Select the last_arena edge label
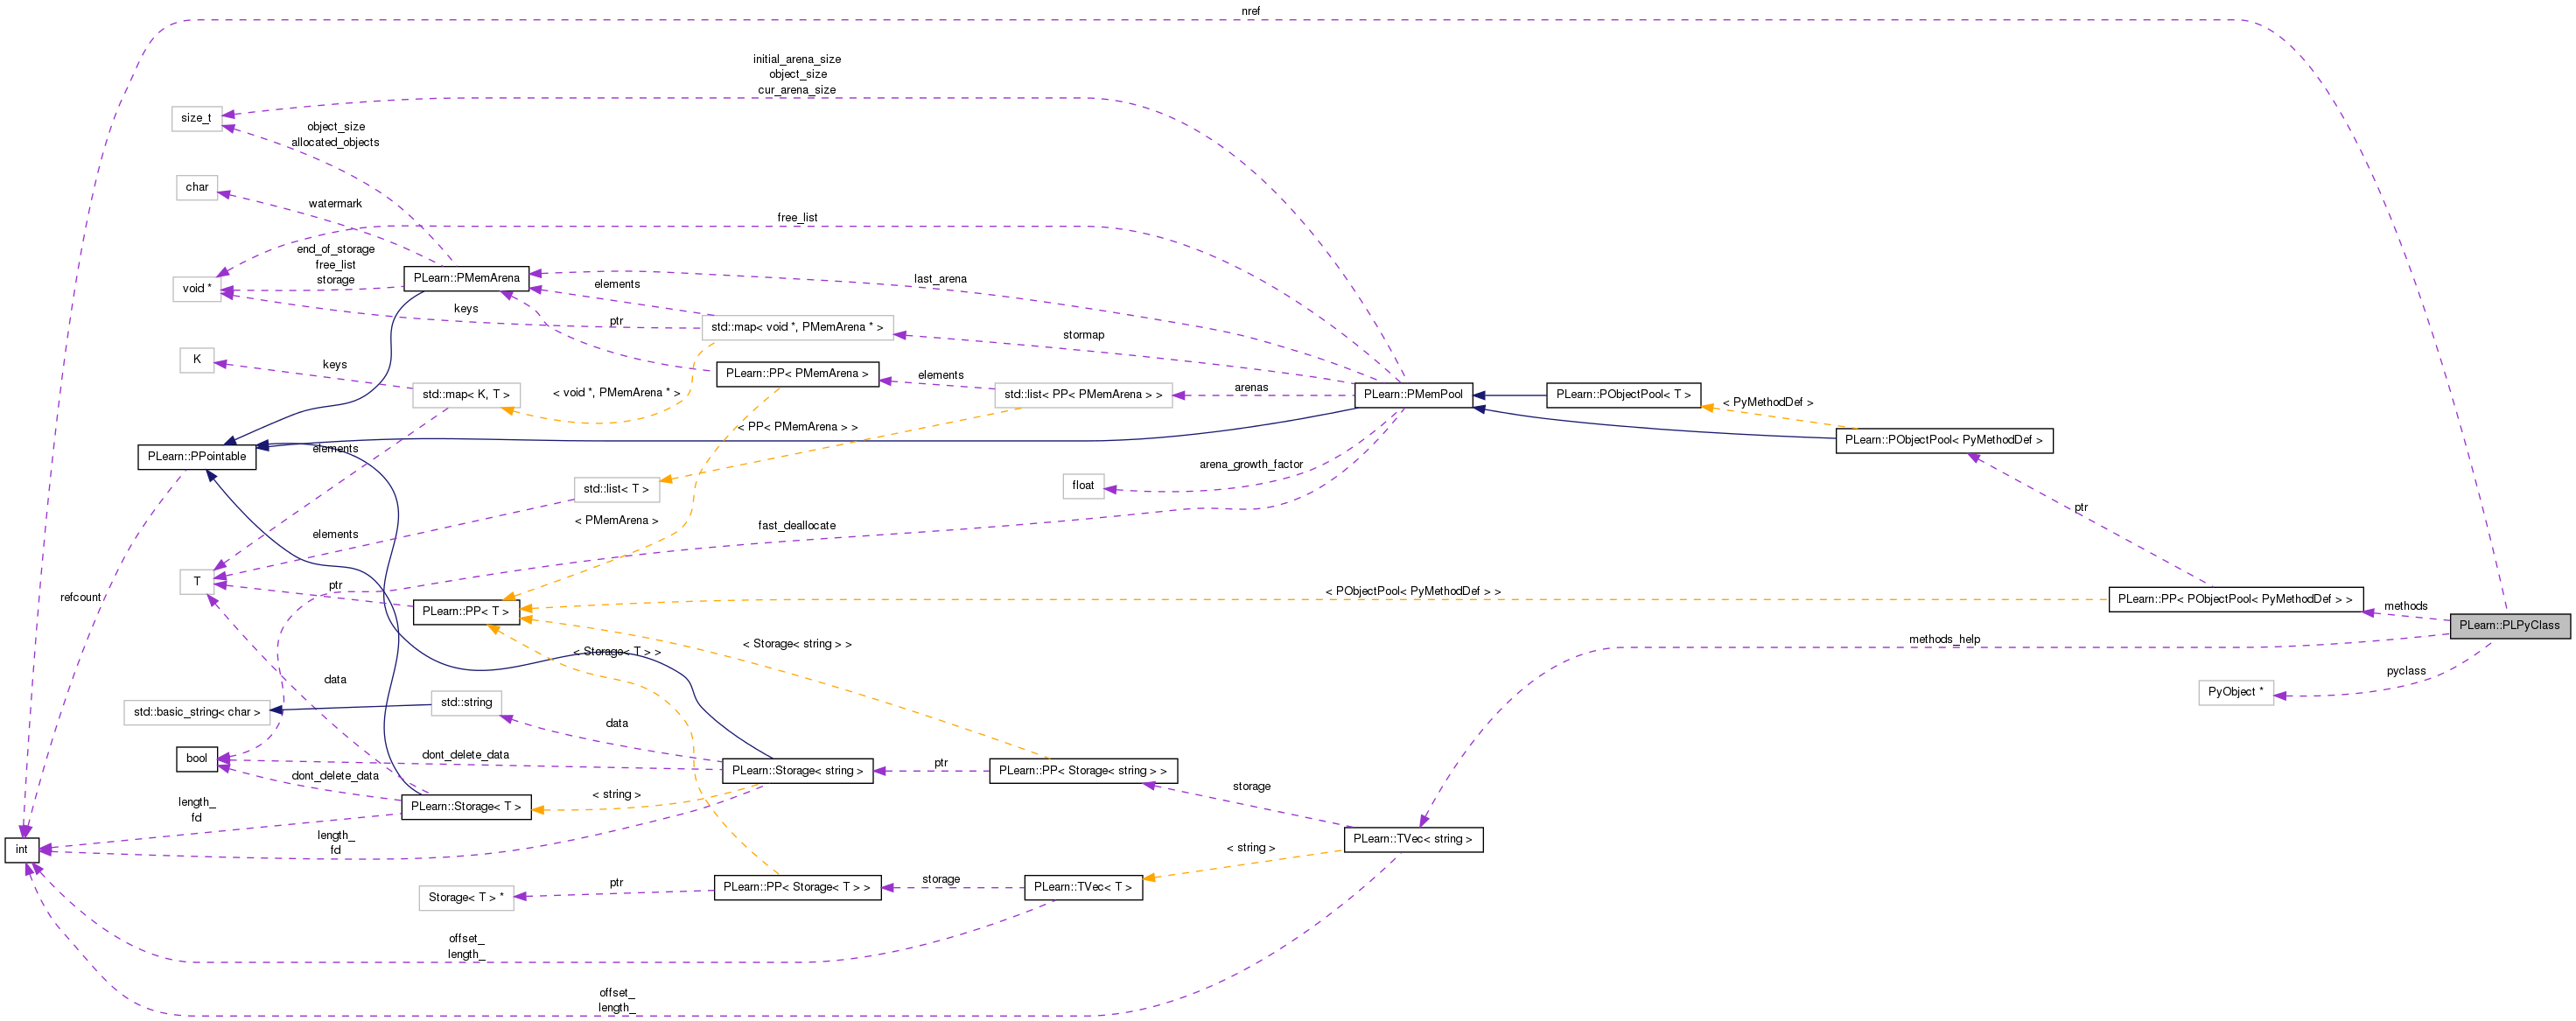 (x=940, y=279)
